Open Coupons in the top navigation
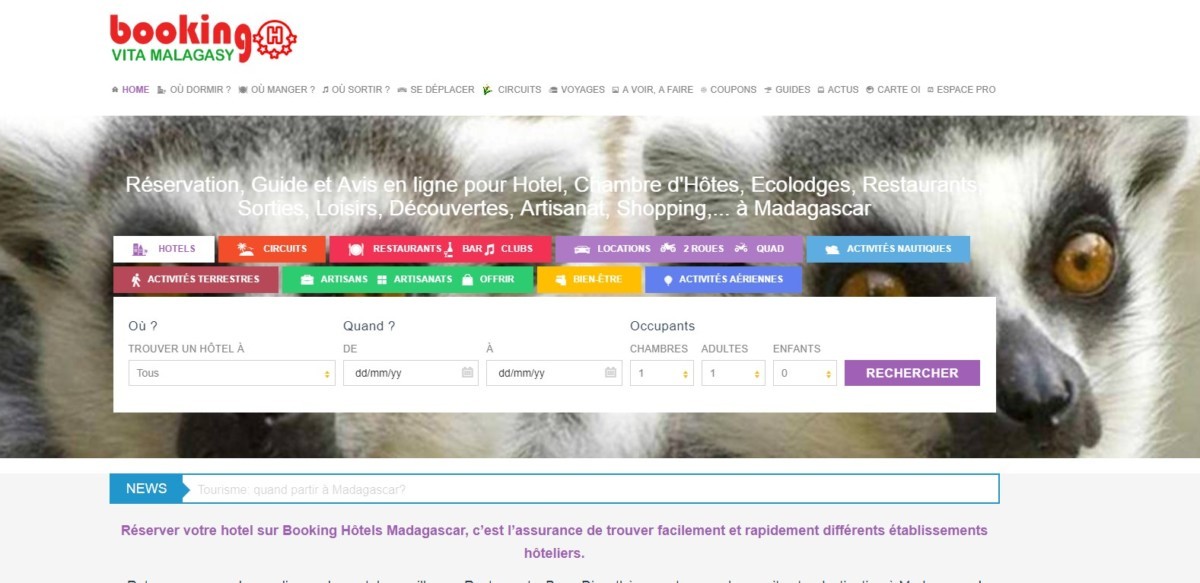The width and height of the screenshot is (1200, 583). tap(728, 90)
